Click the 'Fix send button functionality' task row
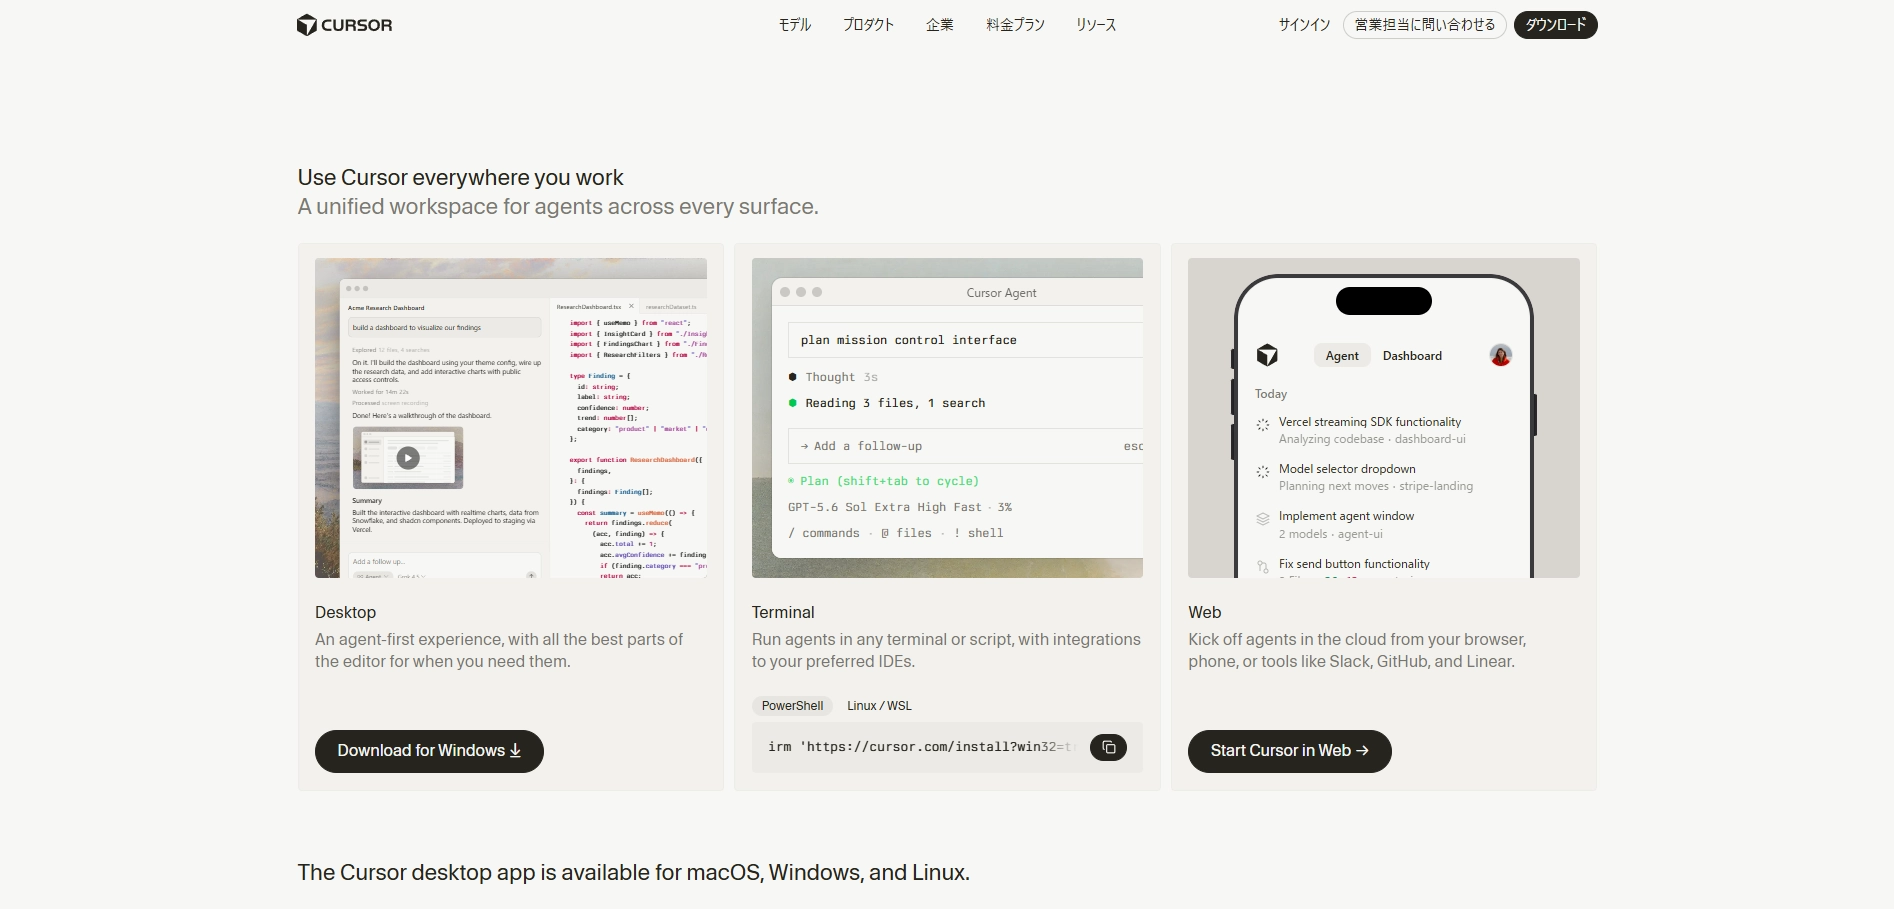Viewport: 1894px width, 909px height. pos(1386,567)
